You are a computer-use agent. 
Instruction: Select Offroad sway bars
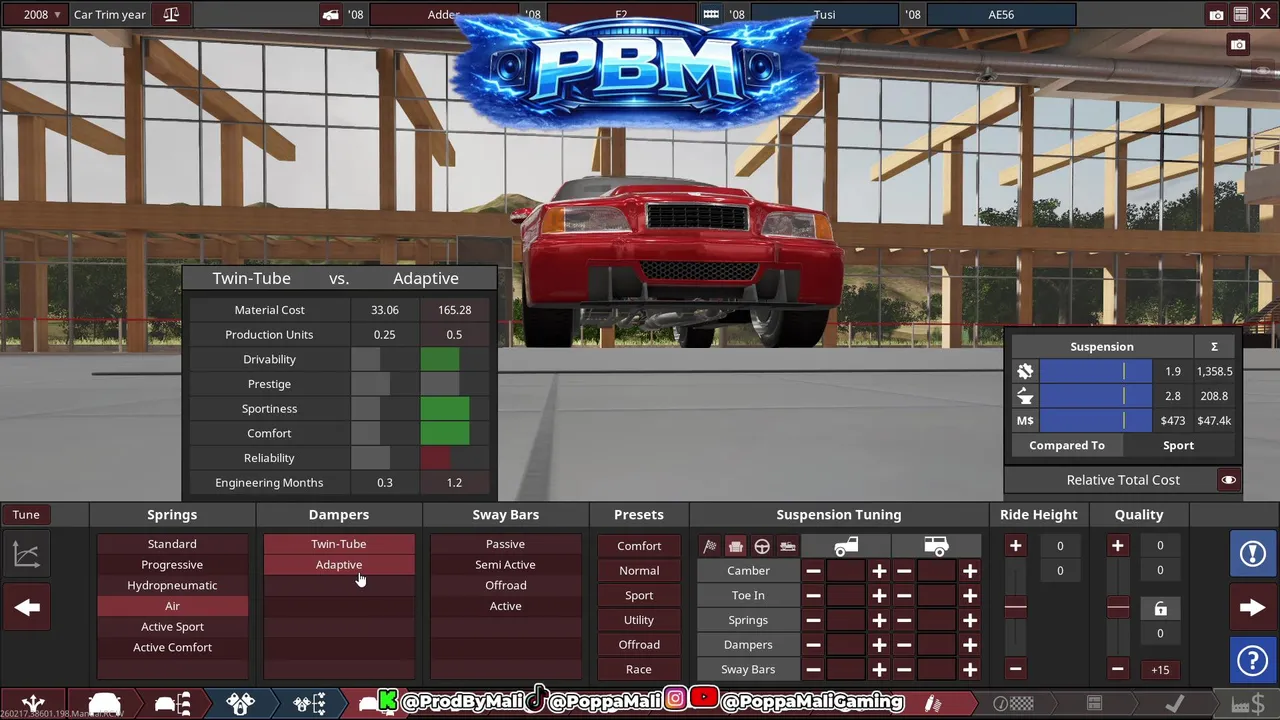pos(505,585)
